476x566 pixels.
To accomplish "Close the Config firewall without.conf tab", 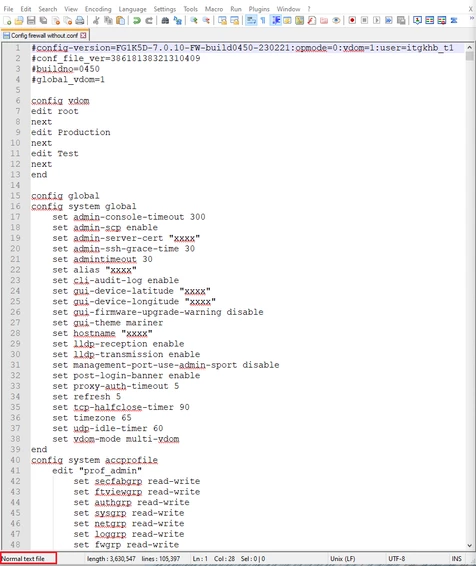I will click(x=83, y=35).
